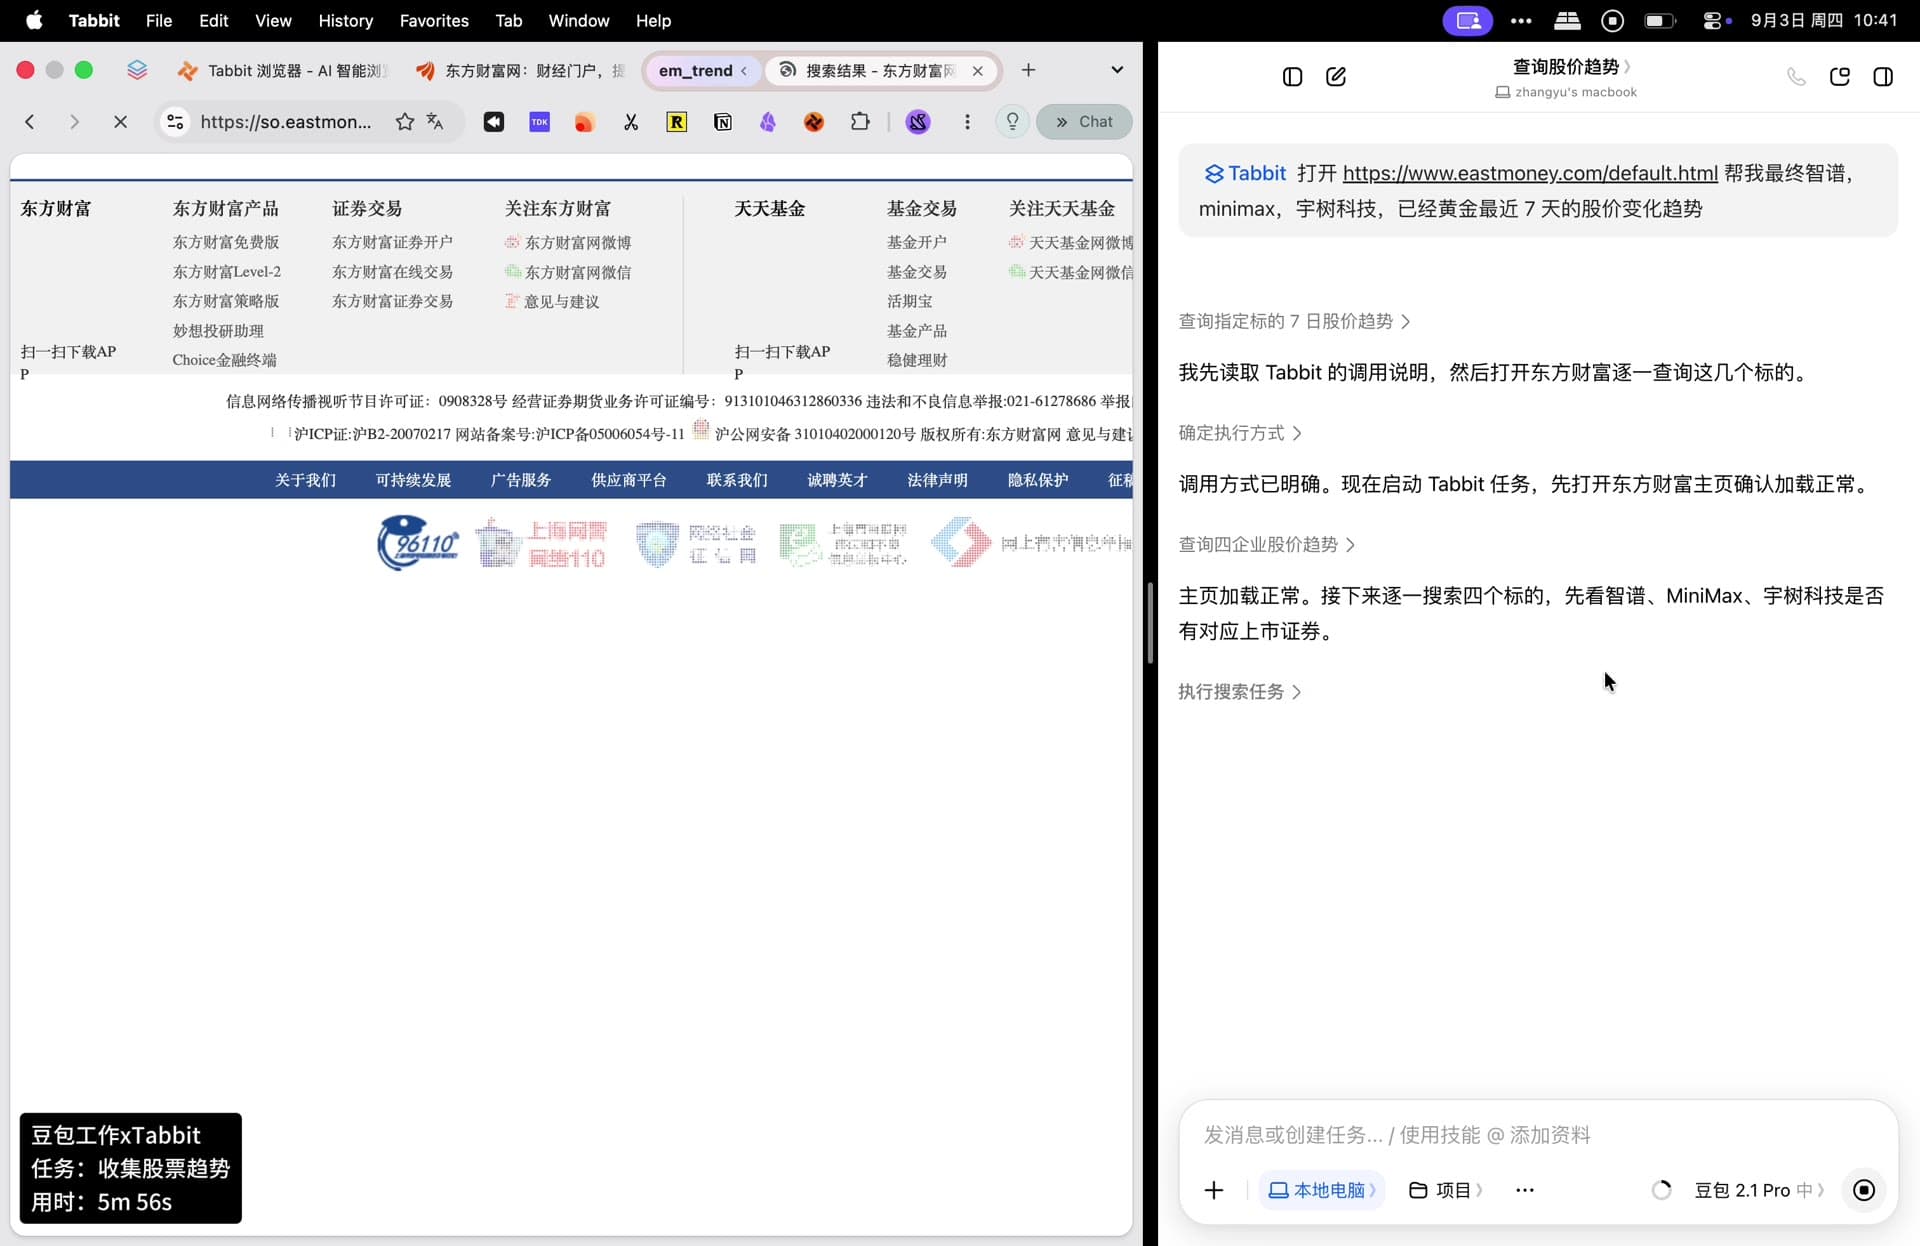The width and height of the screenshot is (1920, 1246).
Task: Open the 项目 selector
Action: 1446,1190
